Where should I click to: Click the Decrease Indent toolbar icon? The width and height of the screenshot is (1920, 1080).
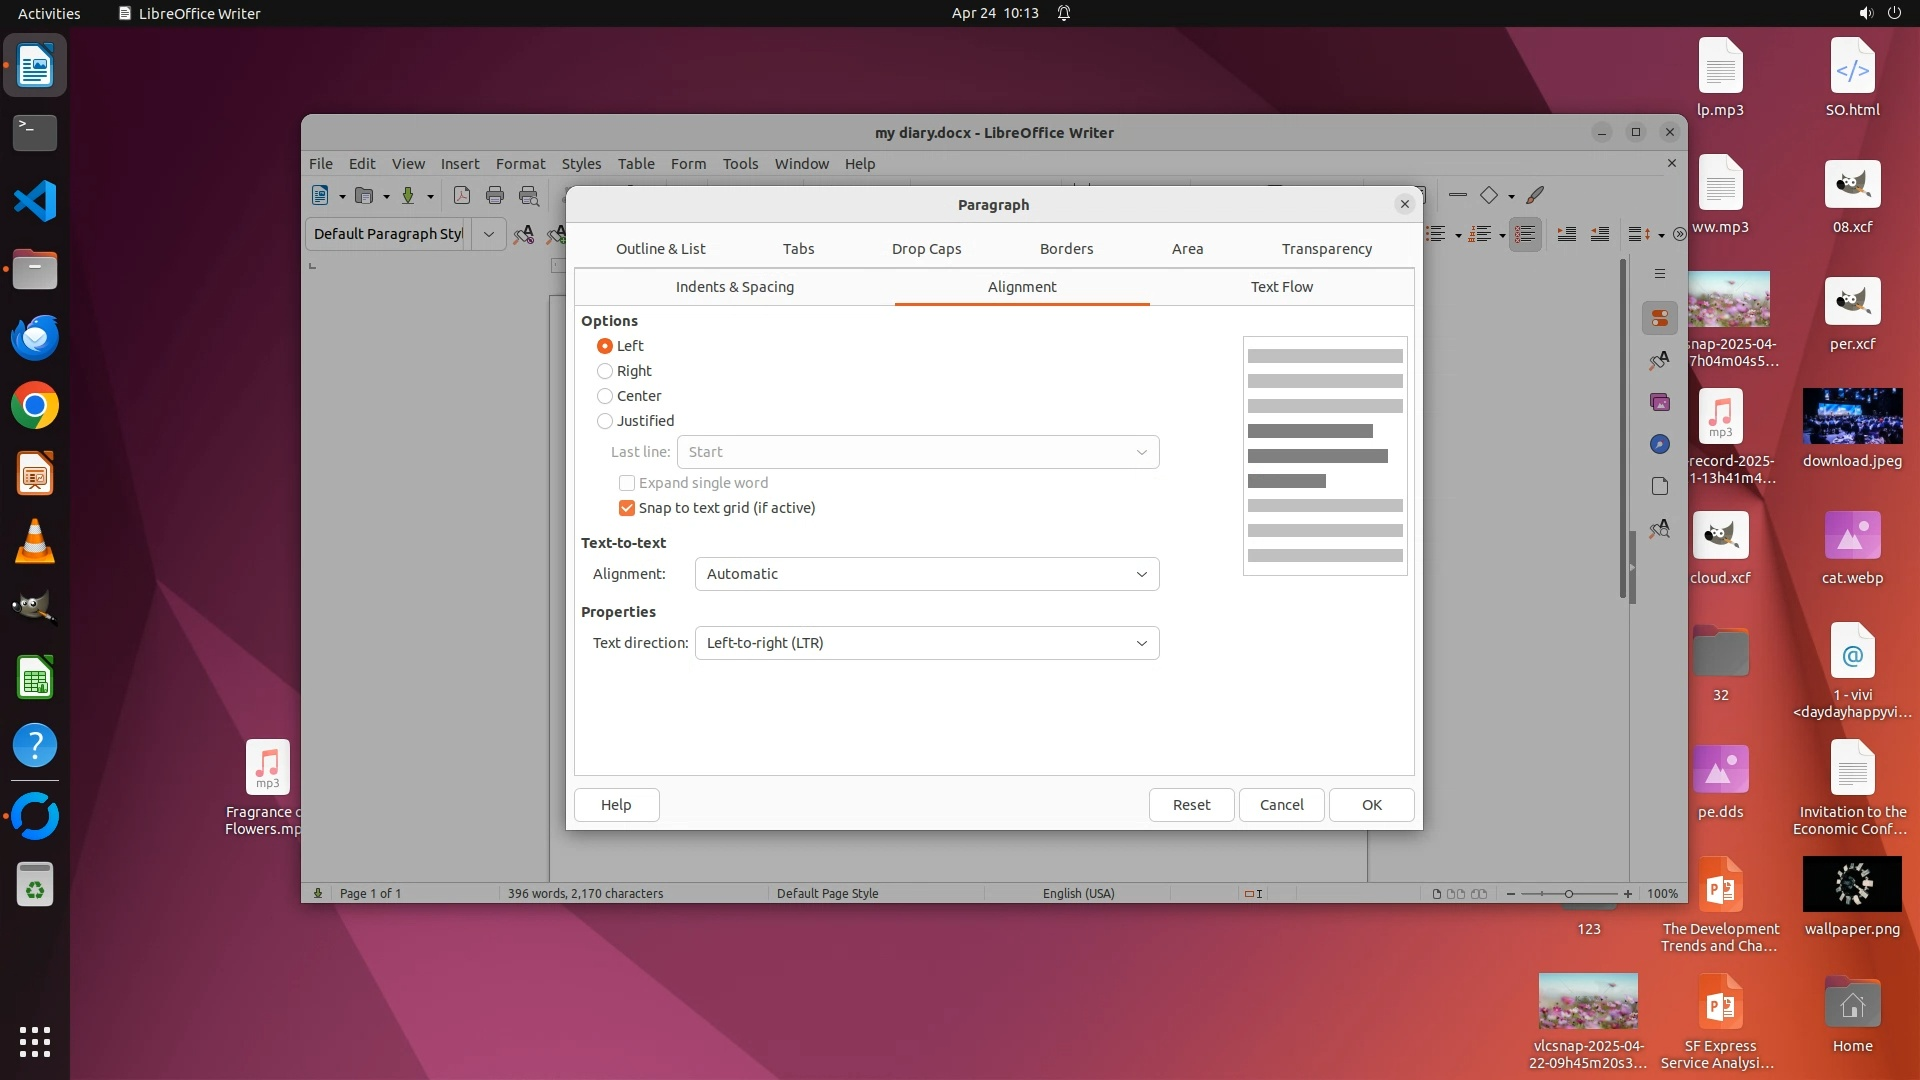point(1600,234)
